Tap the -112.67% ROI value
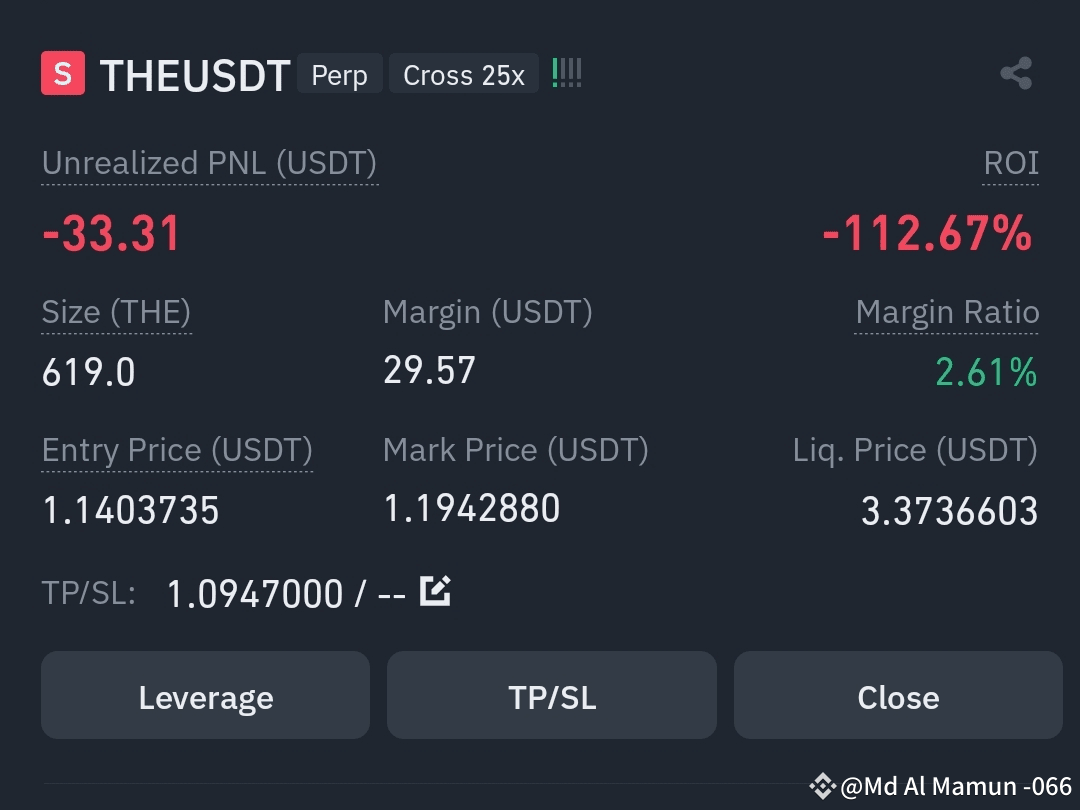The height and width of the screenshot is (810, 1080). 928,233
